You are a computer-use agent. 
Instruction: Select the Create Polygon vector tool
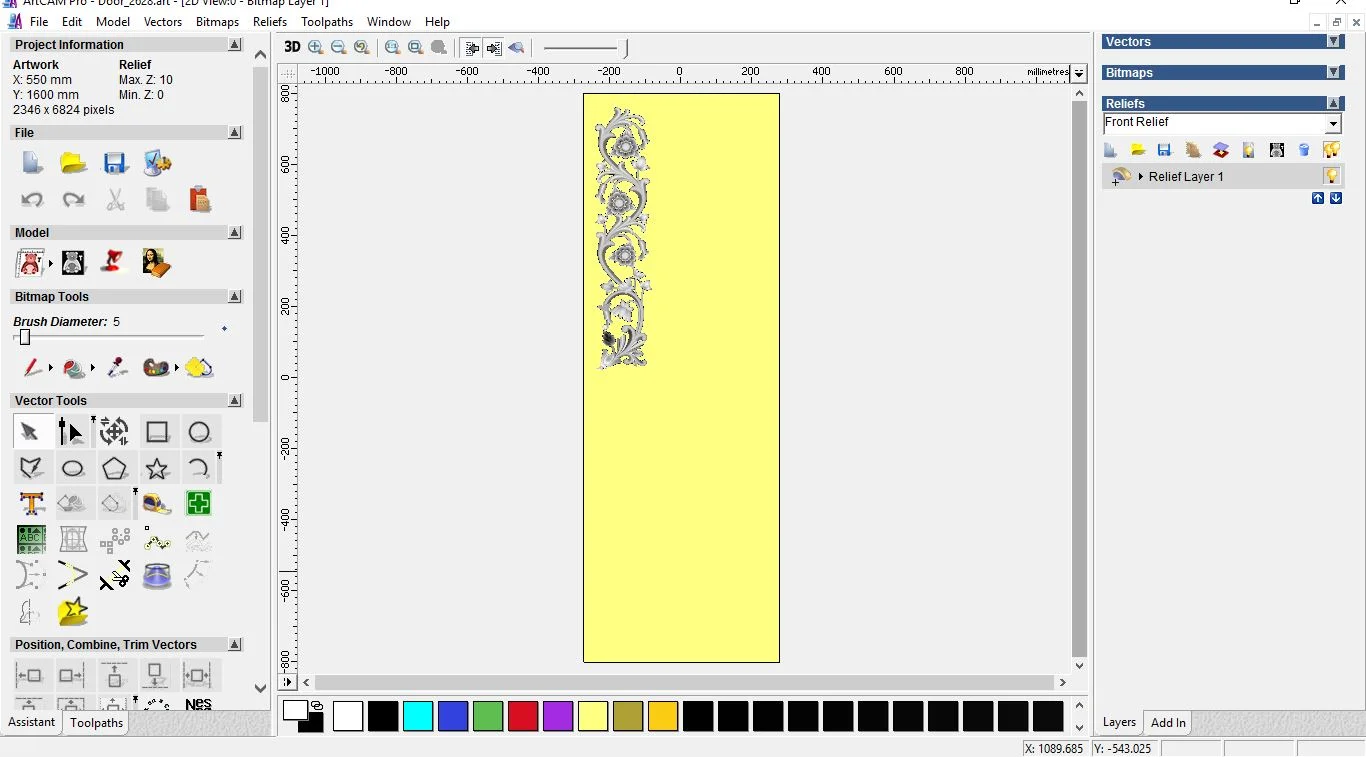115,468
